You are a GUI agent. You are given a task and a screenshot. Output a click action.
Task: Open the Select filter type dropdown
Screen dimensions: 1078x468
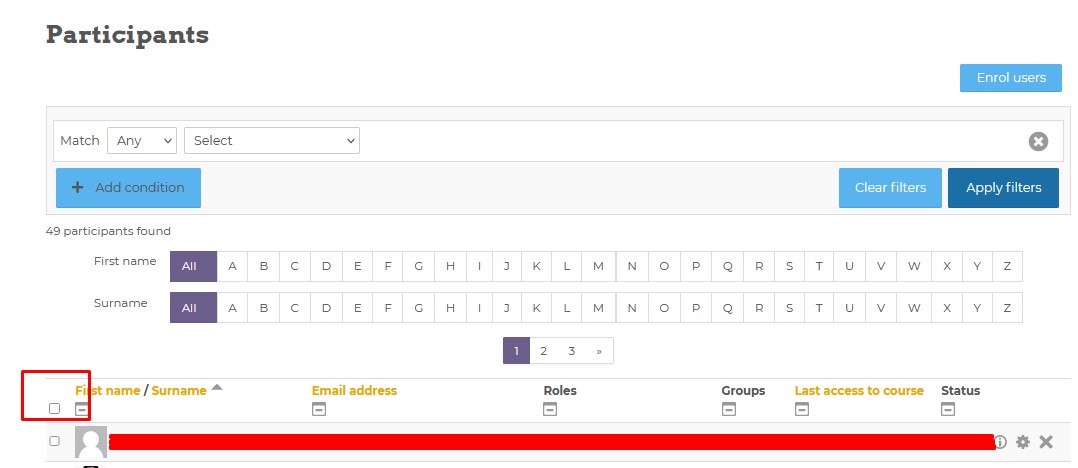point(272,141)
